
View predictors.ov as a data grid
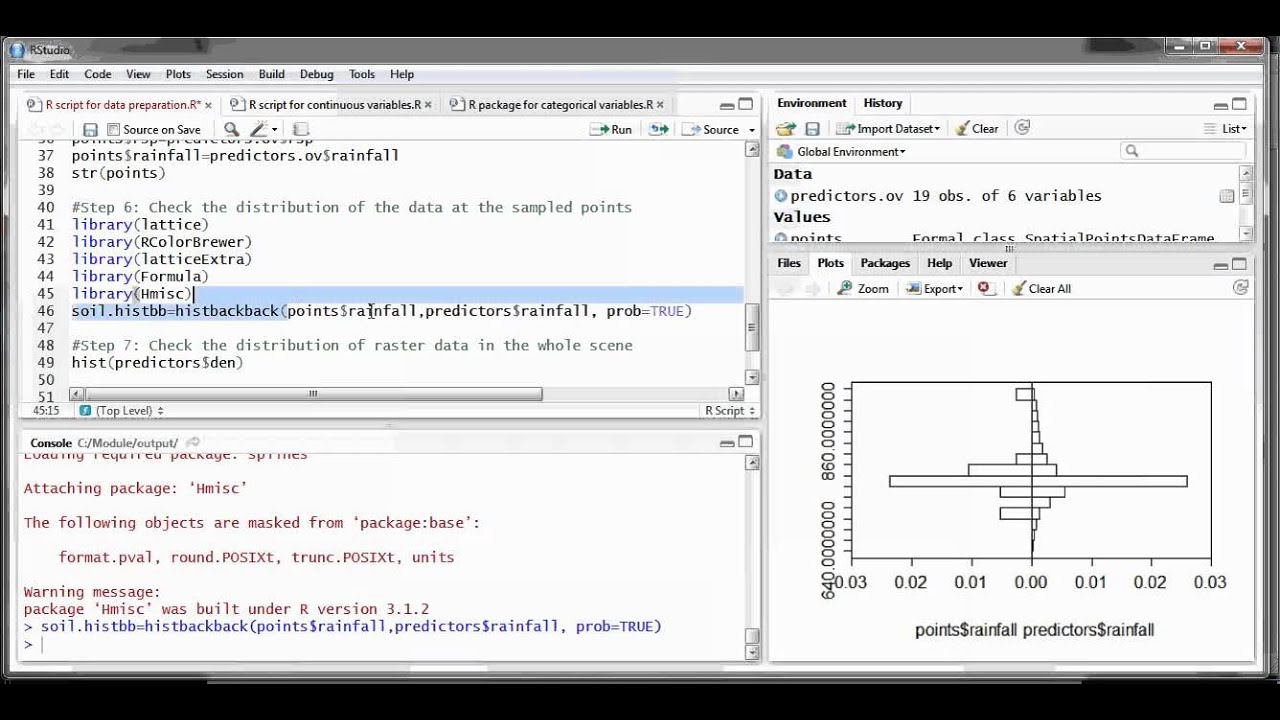[x=1226, y=196]
